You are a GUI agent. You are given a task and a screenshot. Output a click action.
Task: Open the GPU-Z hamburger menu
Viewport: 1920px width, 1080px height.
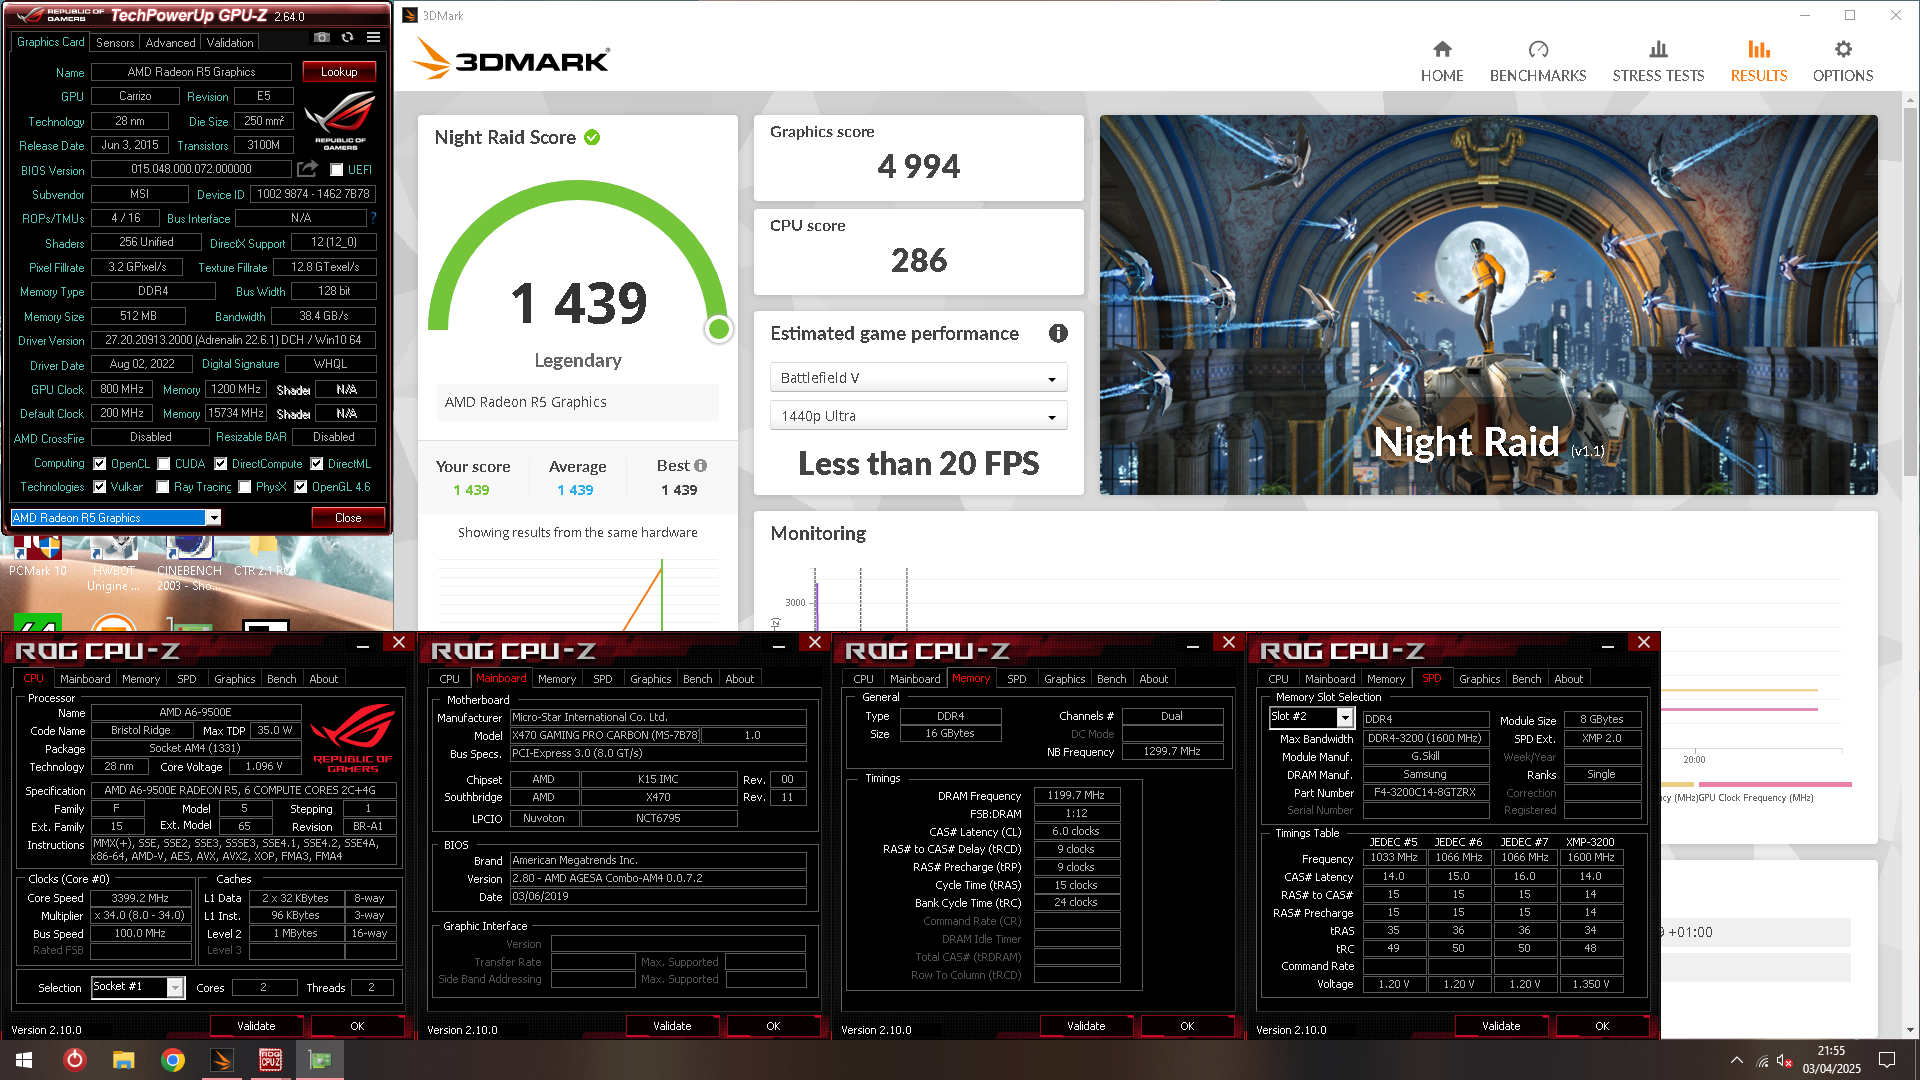click(x=373, y=37)
